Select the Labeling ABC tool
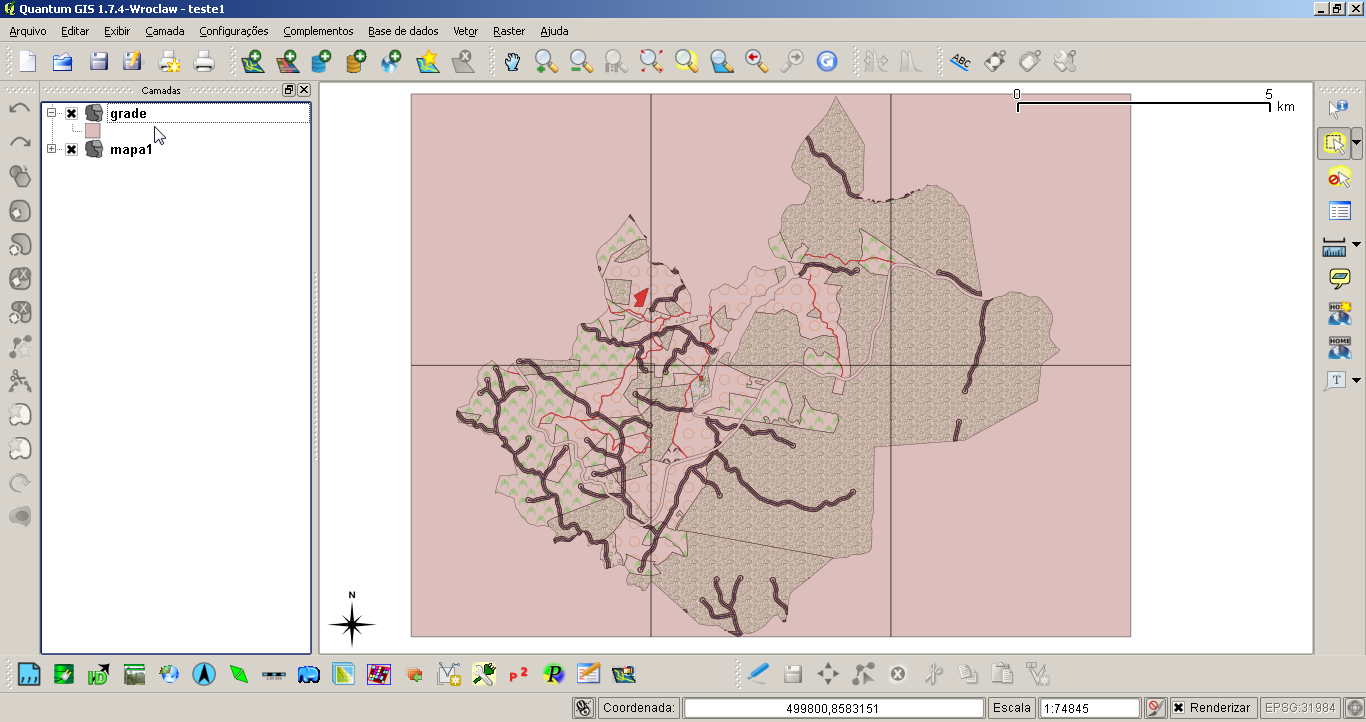 click(960, 62)
